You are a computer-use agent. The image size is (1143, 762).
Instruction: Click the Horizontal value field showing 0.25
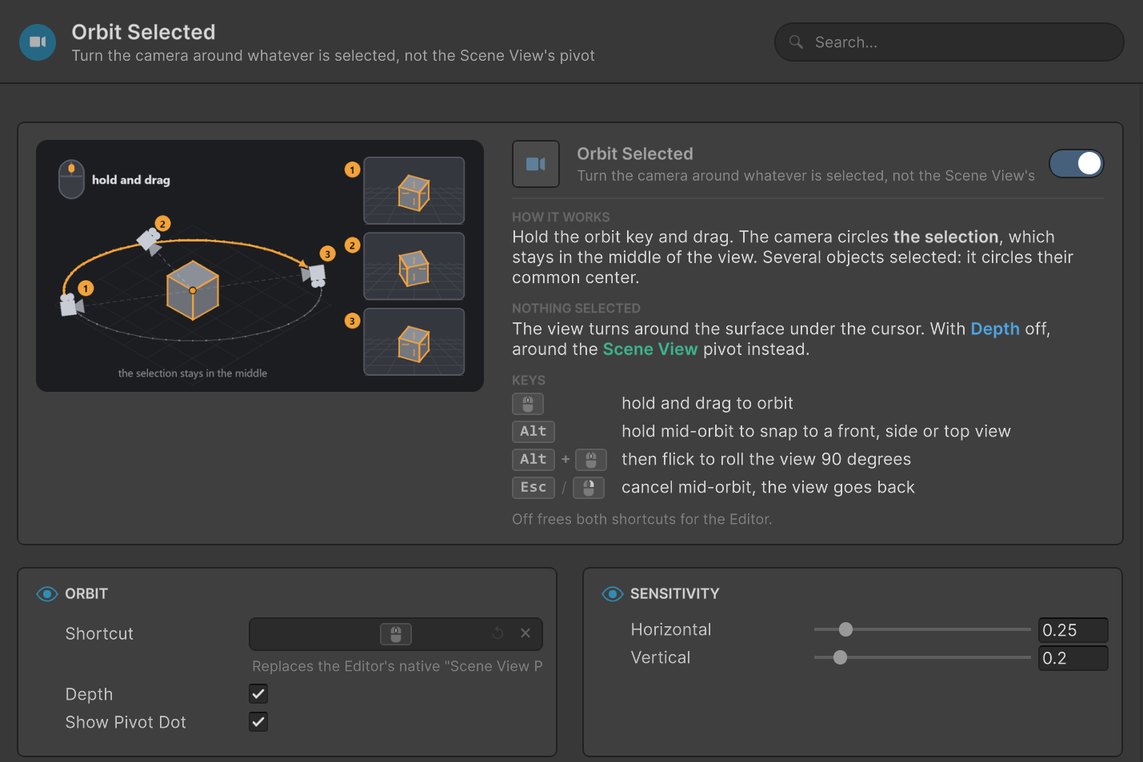(1072, 630)
